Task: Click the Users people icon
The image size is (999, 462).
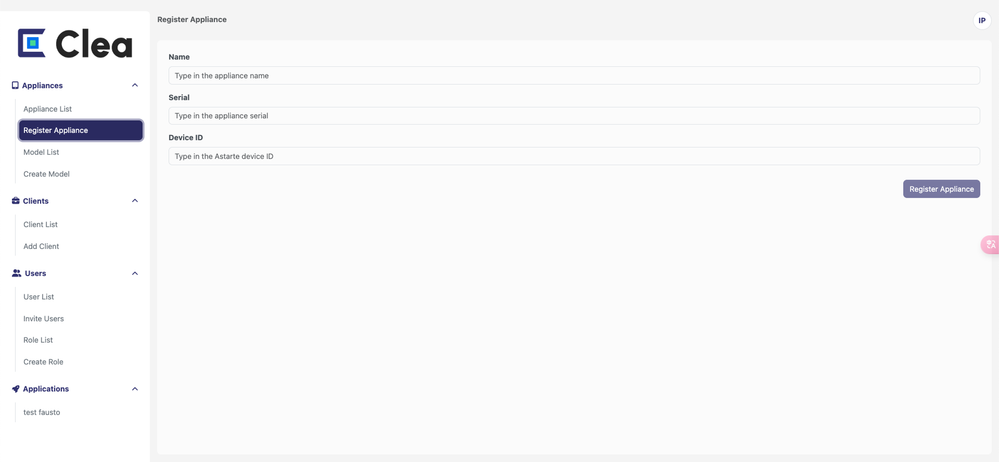Action: pos(16,273)
